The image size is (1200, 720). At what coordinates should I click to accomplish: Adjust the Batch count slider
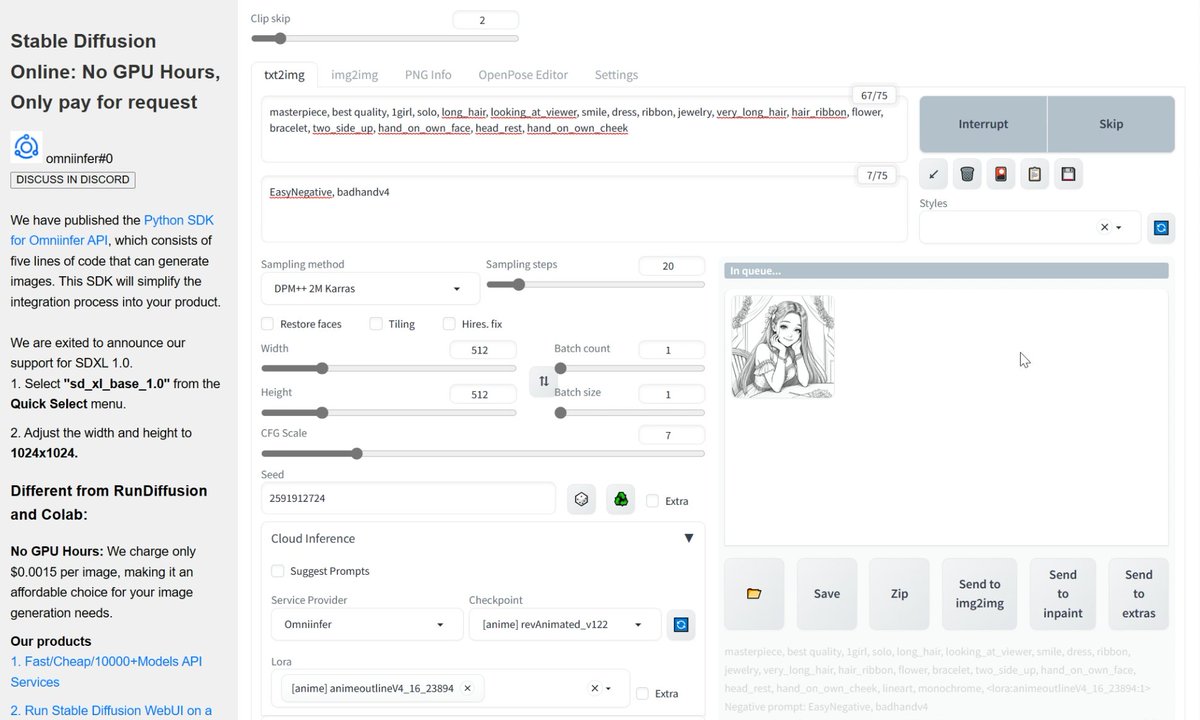tap(630, 368)
